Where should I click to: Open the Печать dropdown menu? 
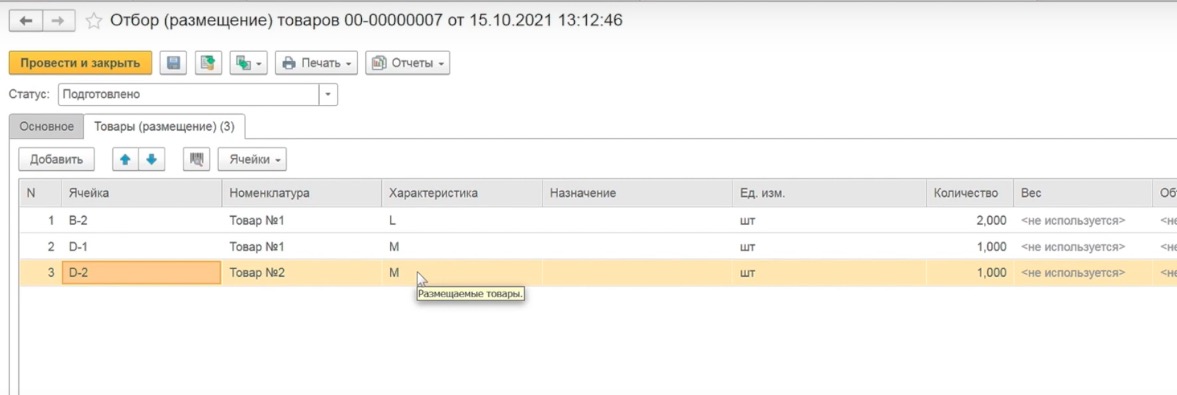316,63
